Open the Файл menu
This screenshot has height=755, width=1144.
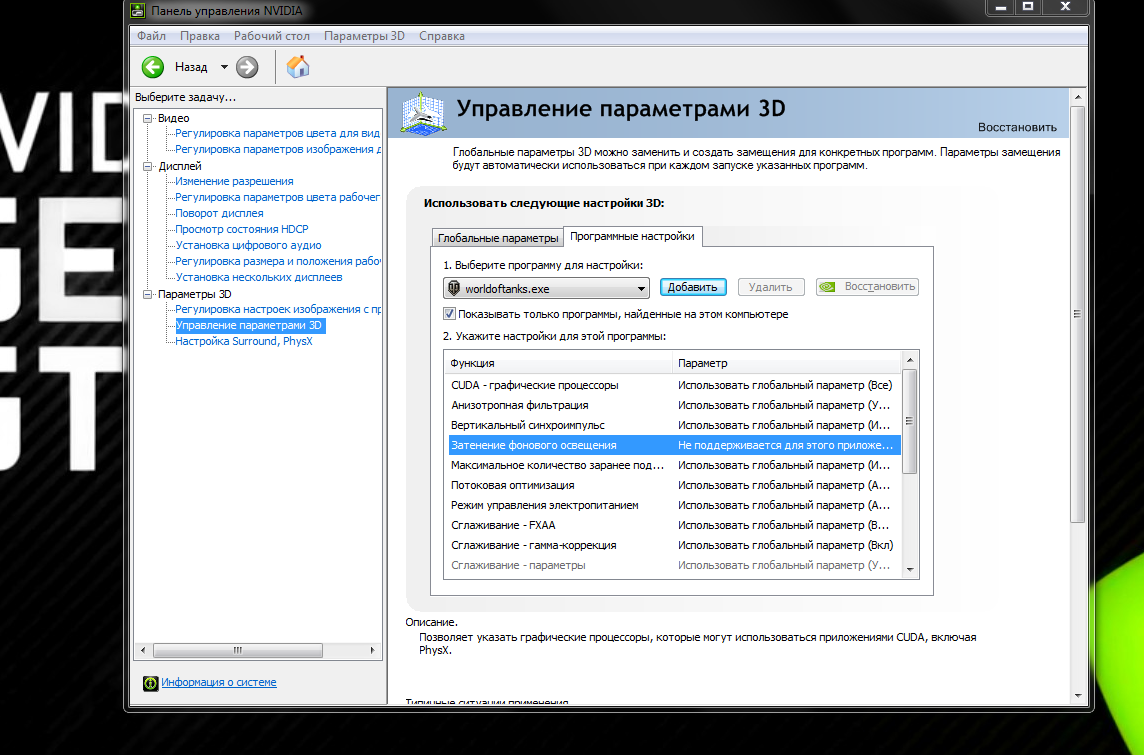point(152,36)
